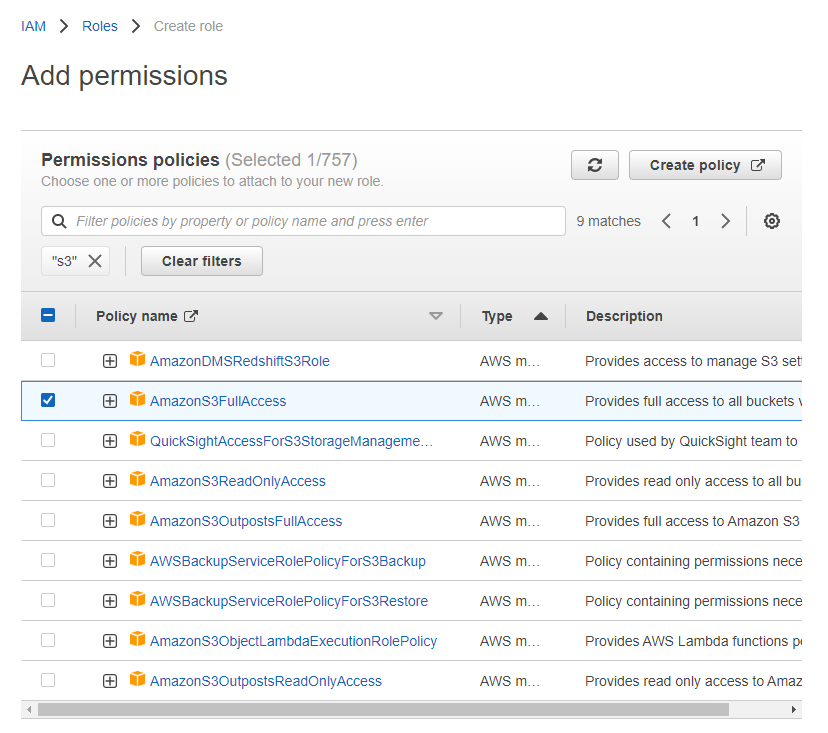Click the "9 matches" text

click(x=608, y=221)
